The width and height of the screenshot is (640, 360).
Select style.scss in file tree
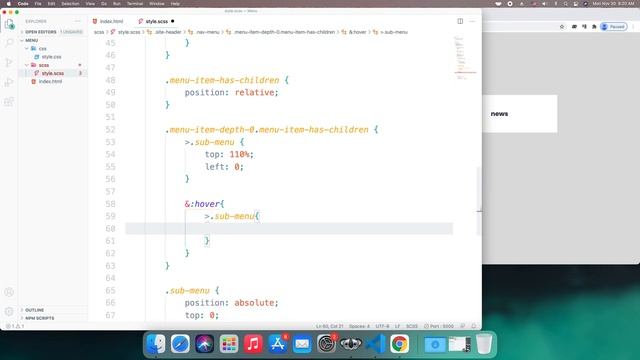53,73
